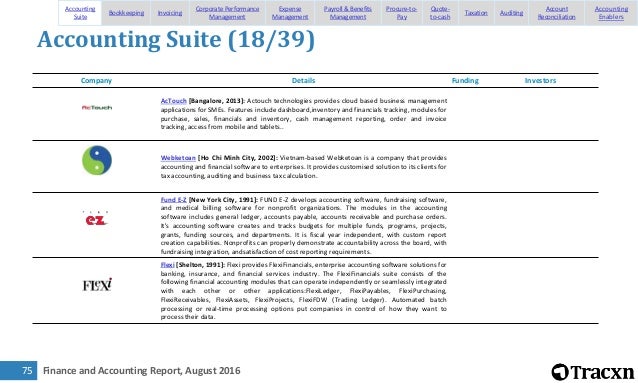Switch to the Bookkeeping tab
638x383 pixels.
click(126, 13)
